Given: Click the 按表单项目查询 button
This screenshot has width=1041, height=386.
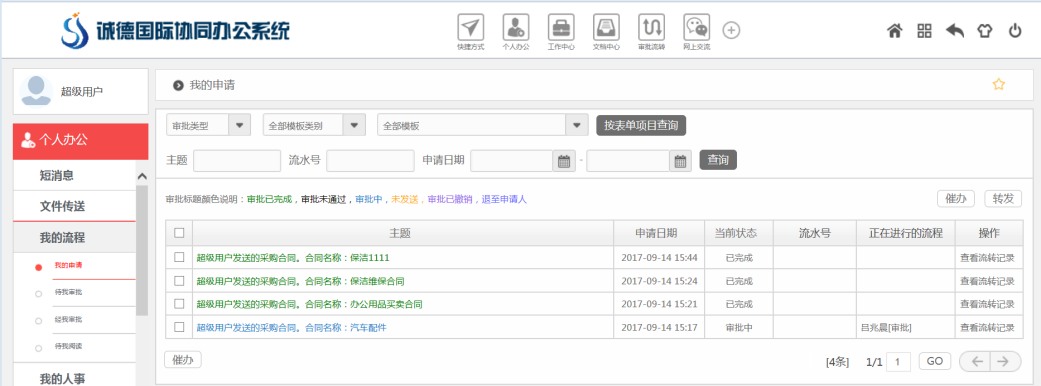Looking at the screenshot, I should [641, 125].
